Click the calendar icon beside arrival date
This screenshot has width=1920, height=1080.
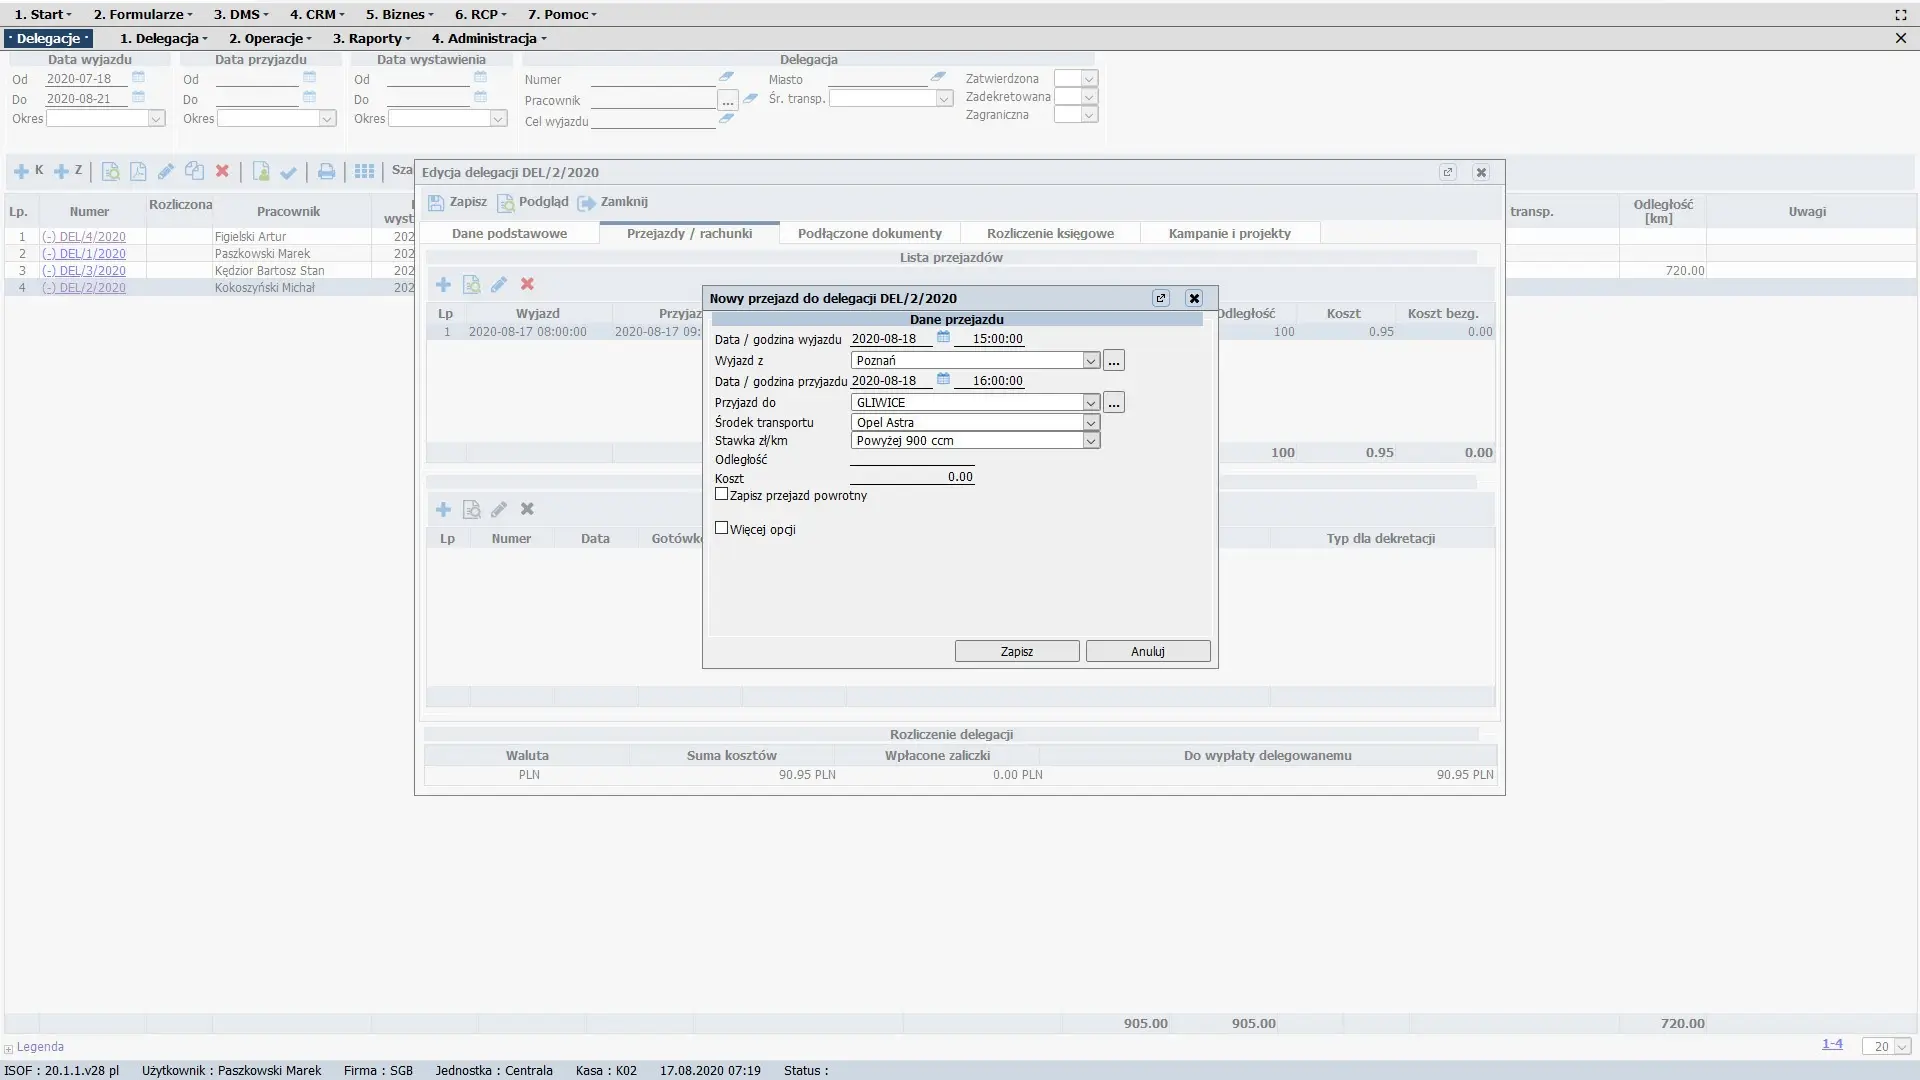[x=943, y=380]
